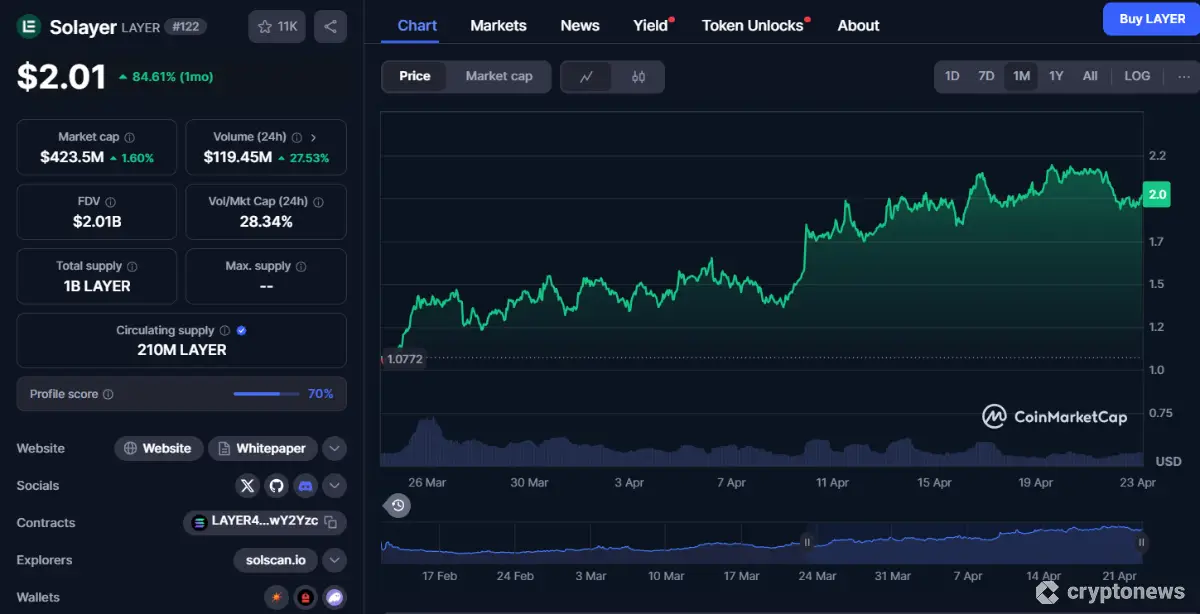Expand the Explorers dropdown chevron

[335, 560]
